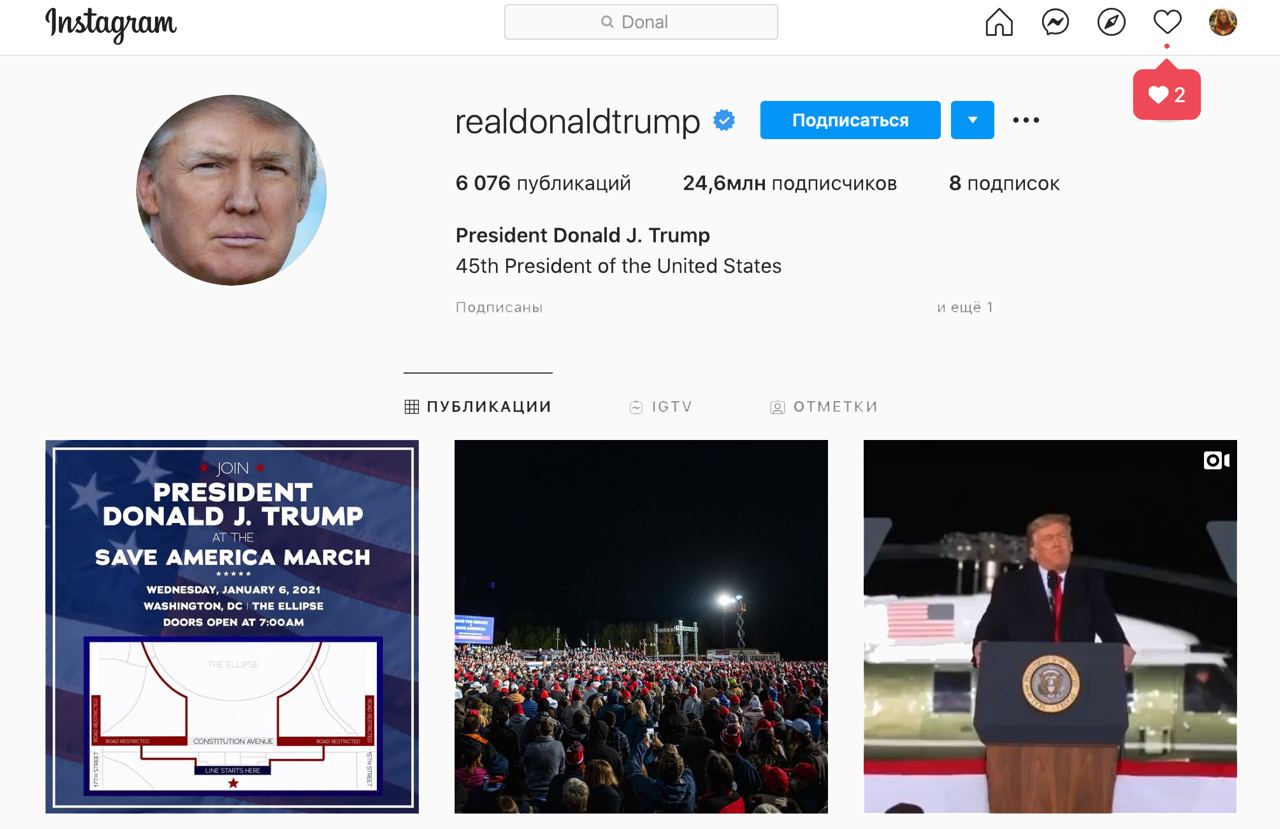This screenshot has width=1280, height=829.
Task: Open the Messenger direct messages icon
Action: click(x=1055, y=22)
